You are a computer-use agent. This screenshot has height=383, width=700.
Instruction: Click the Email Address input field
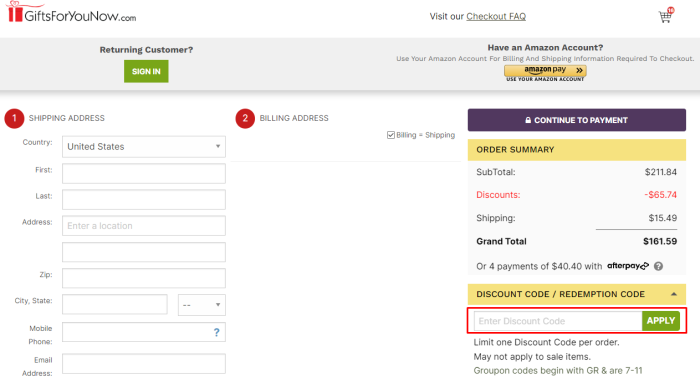tap(144, 364)
